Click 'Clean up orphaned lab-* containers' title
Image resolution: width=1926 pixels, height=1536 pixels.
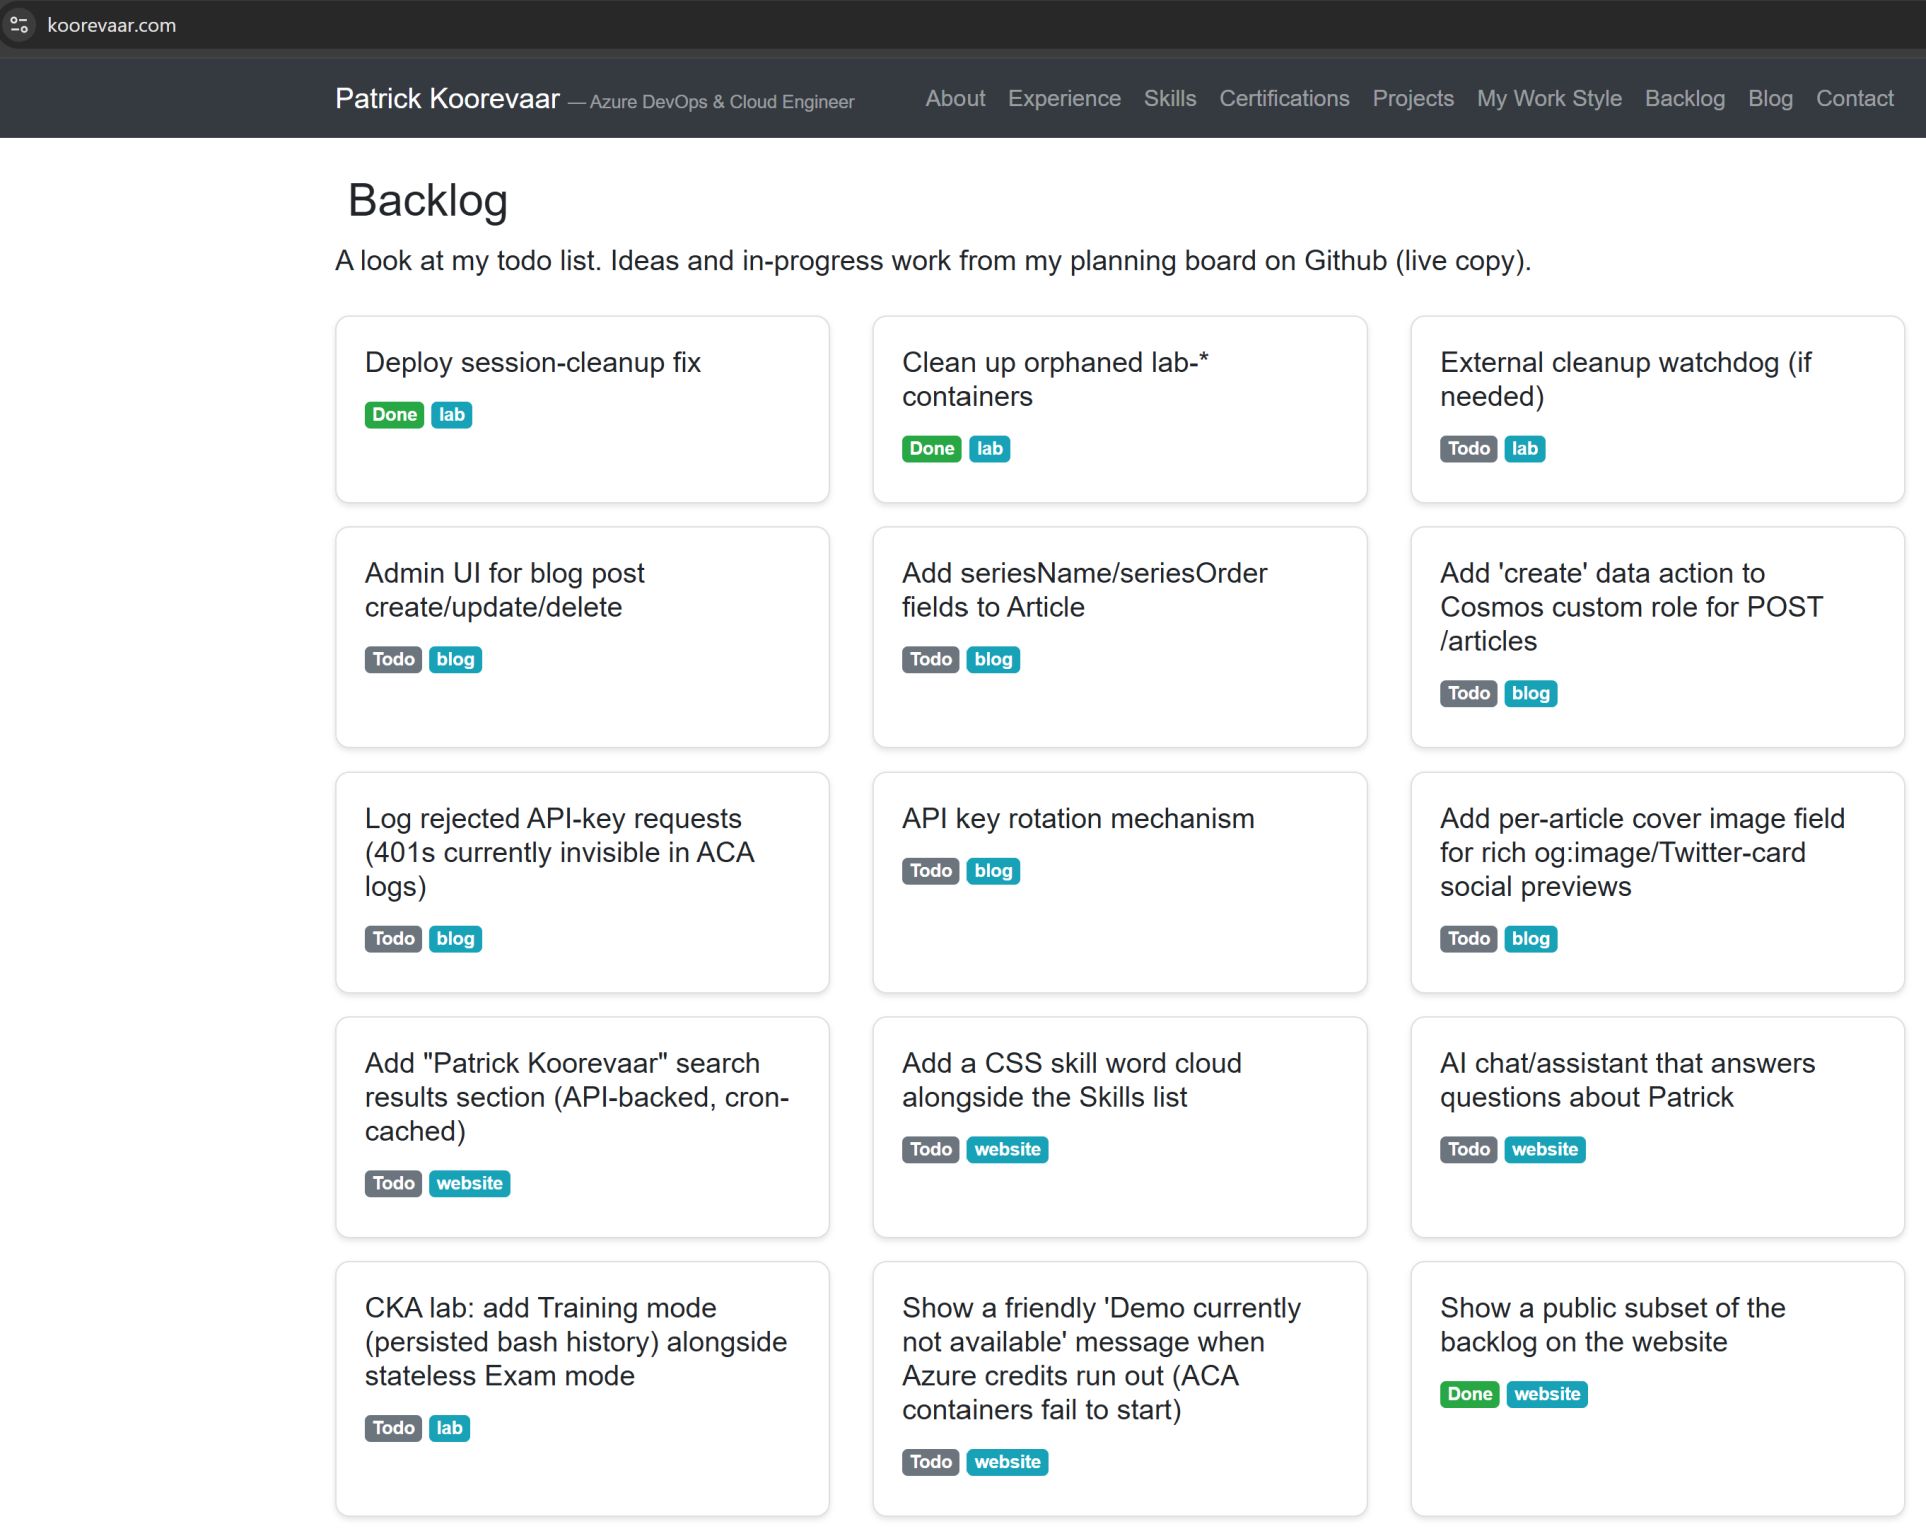(1055, 379)
